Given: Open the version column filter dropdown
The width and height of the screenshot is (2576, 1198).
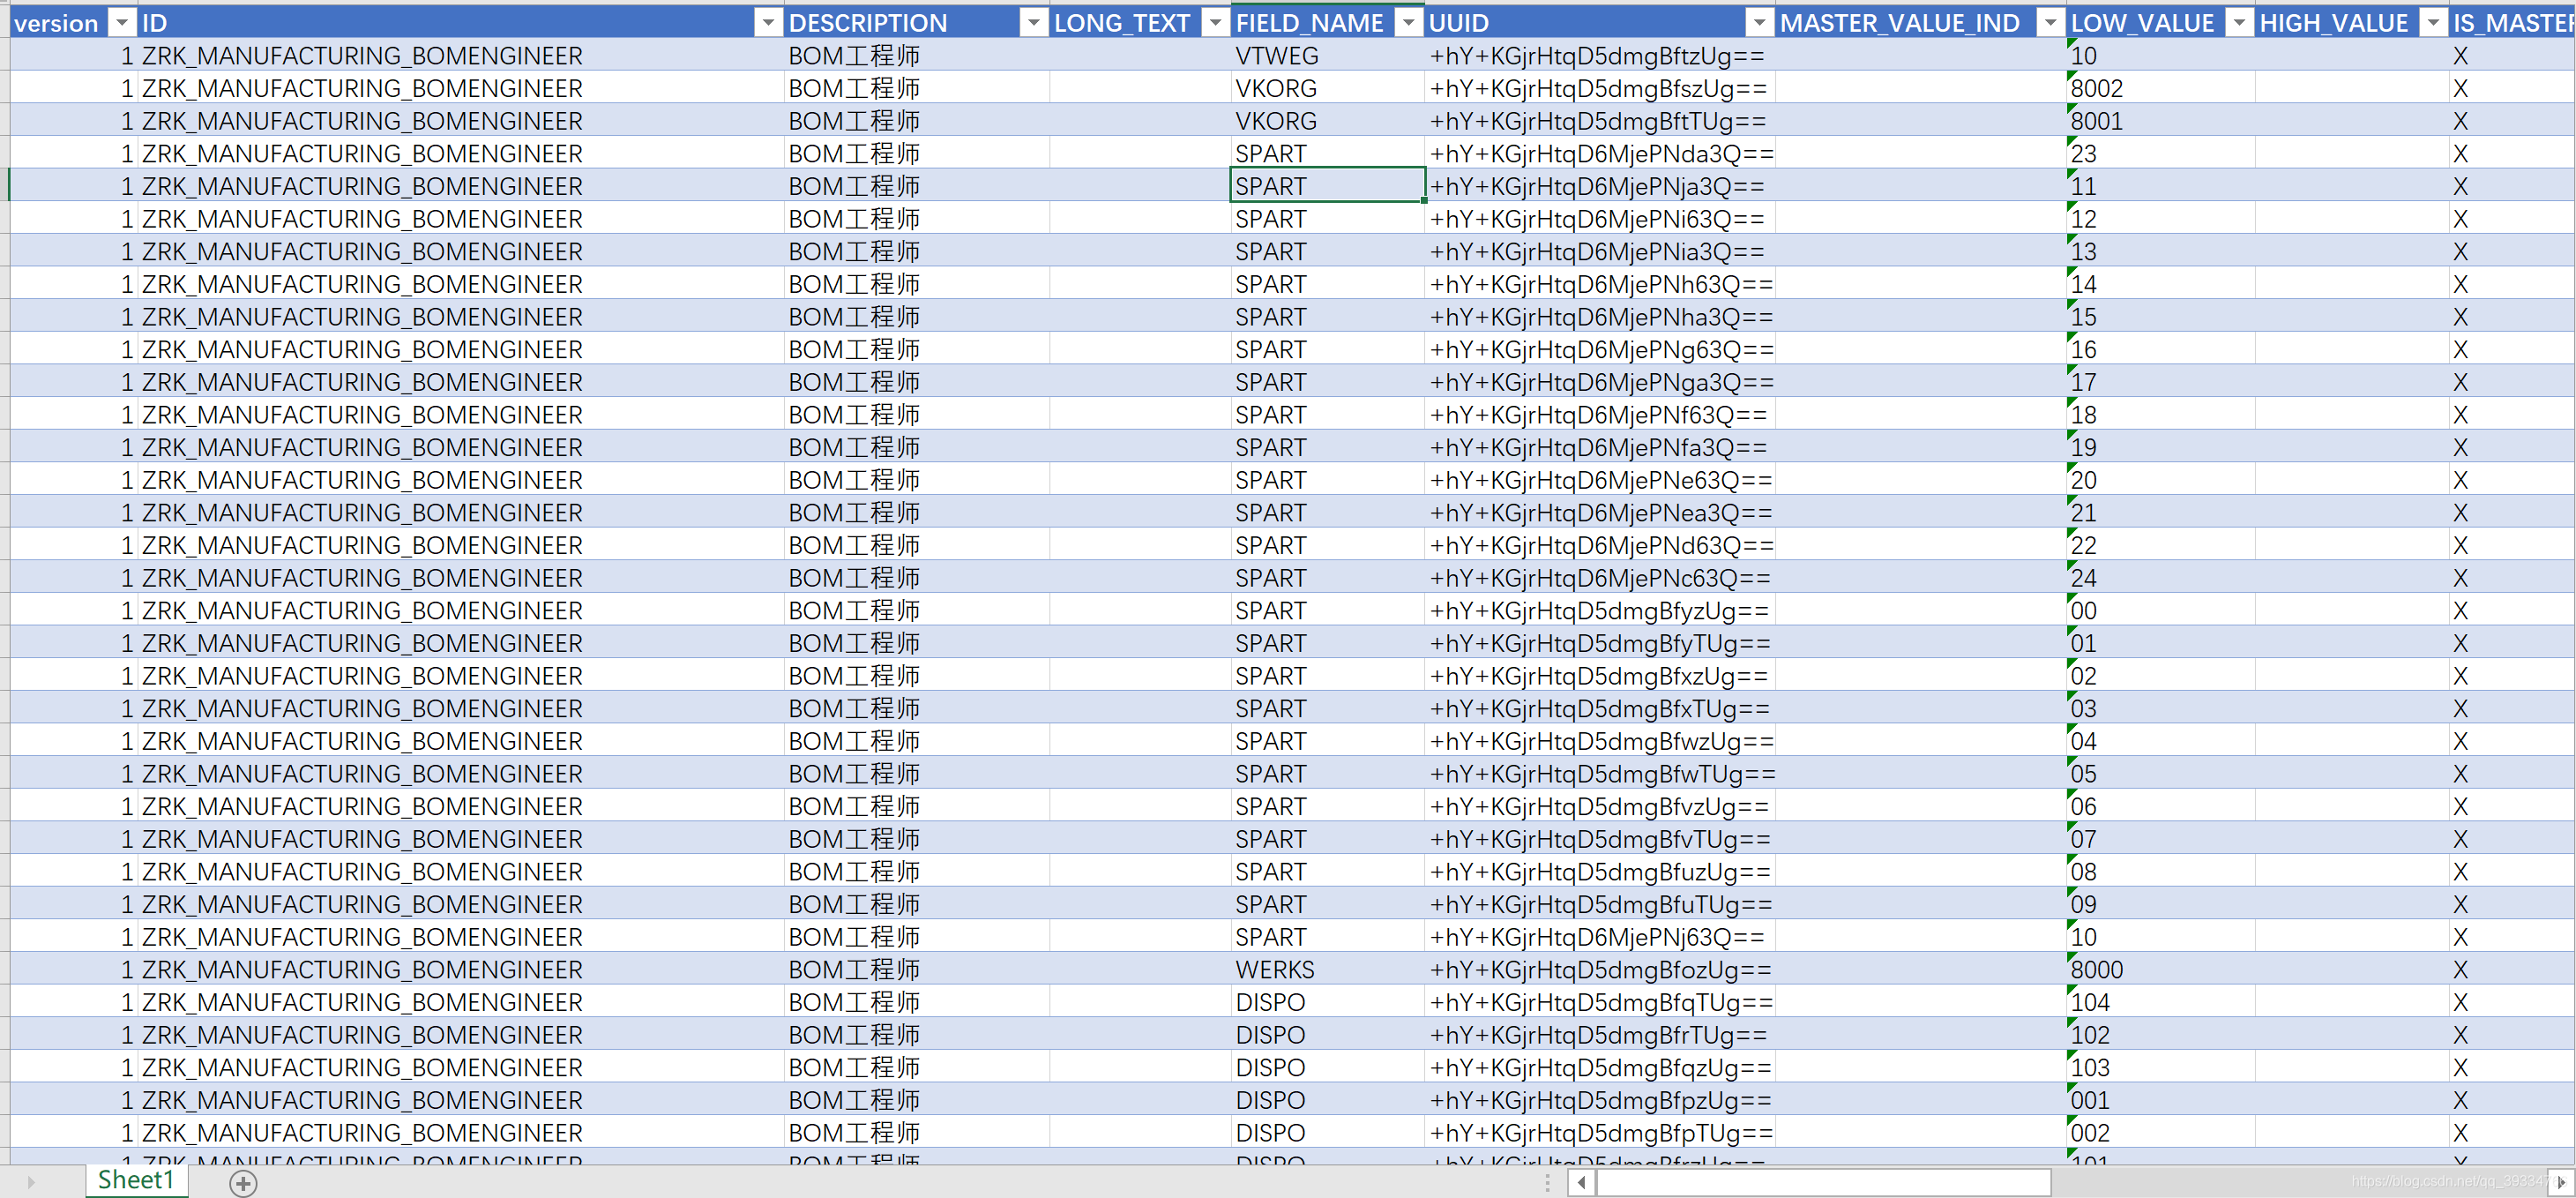Looking at the screenshot, I should pos(121,23).
